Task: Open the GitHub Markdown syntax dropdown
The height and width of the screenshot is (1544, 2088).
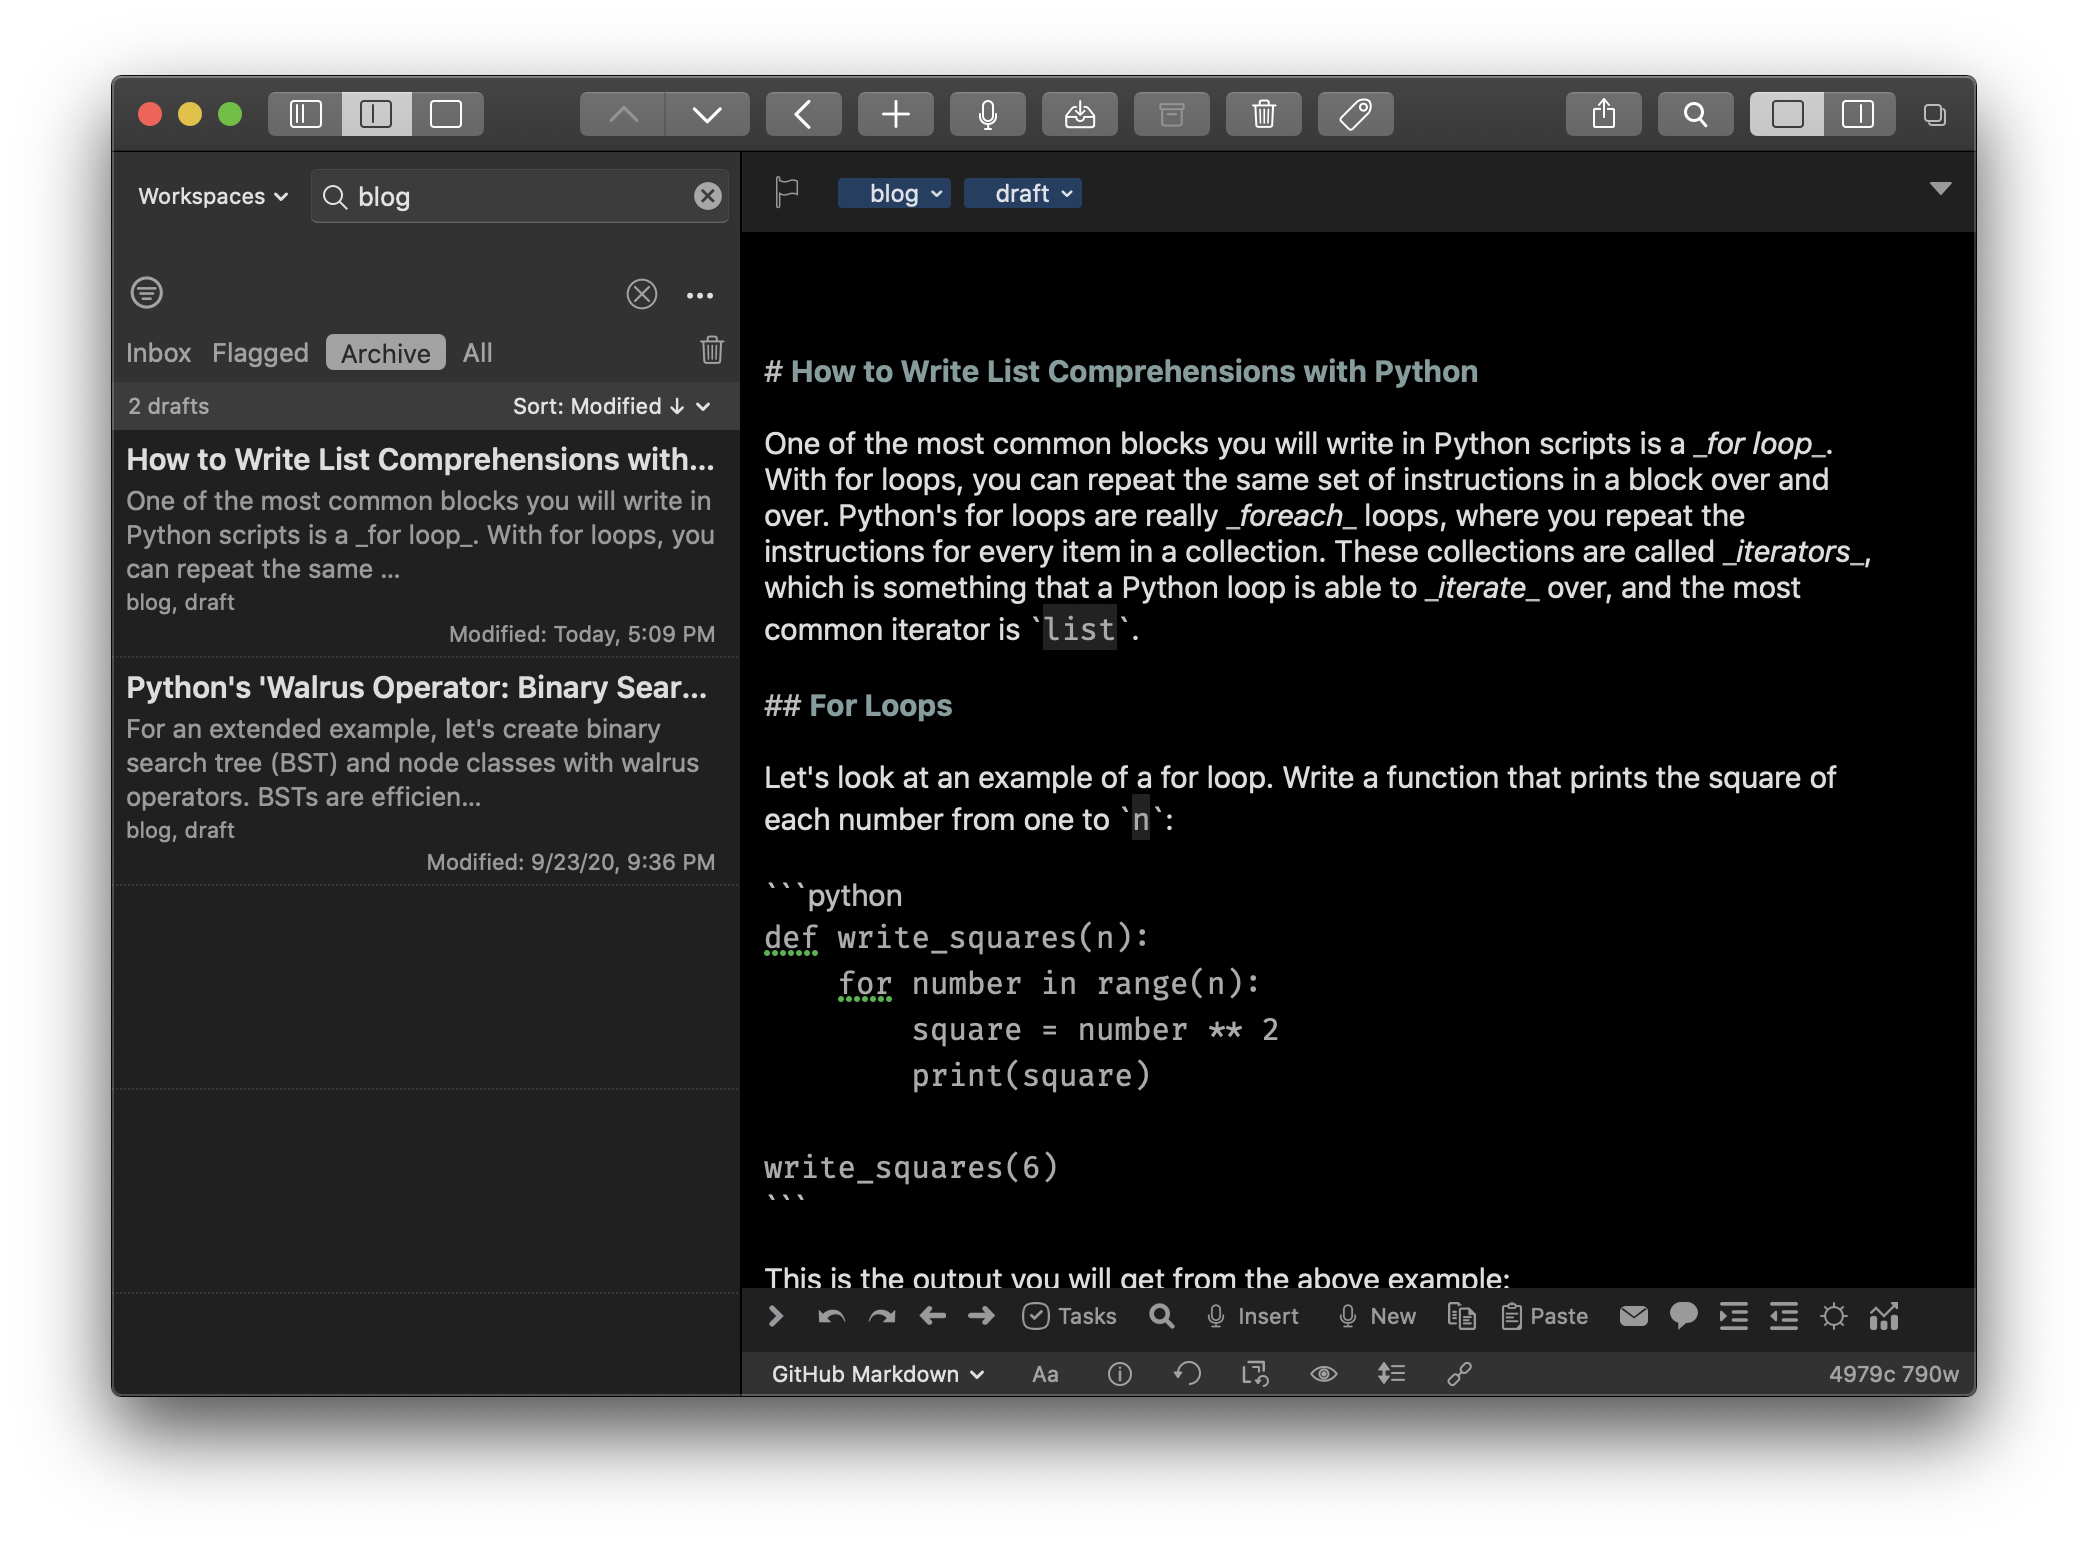Action: 877,1374
